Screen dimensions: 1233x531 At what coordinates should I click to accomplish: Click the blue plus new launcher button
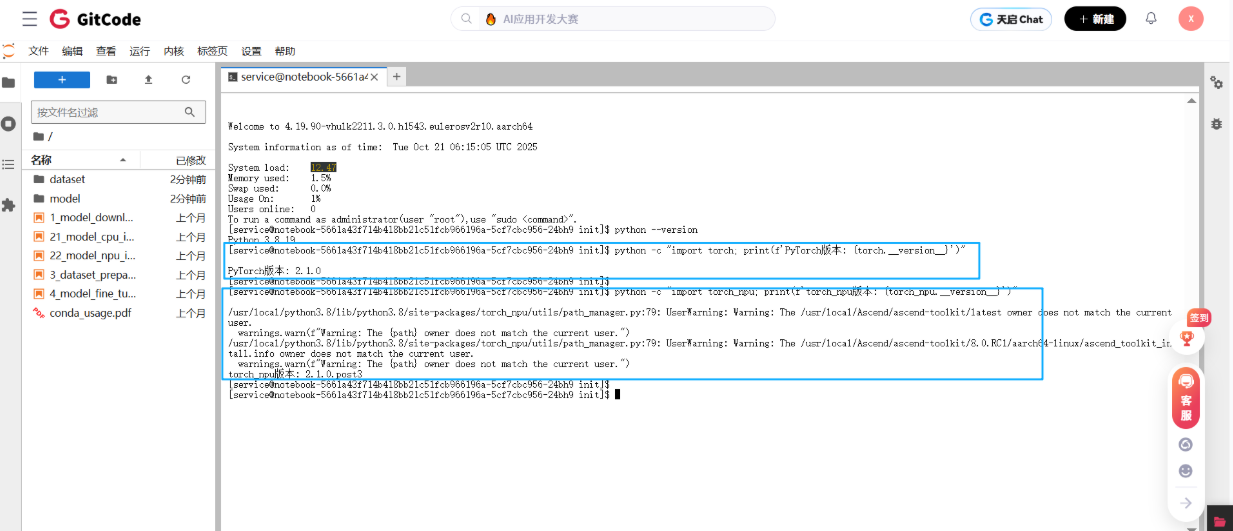(62, 80)
